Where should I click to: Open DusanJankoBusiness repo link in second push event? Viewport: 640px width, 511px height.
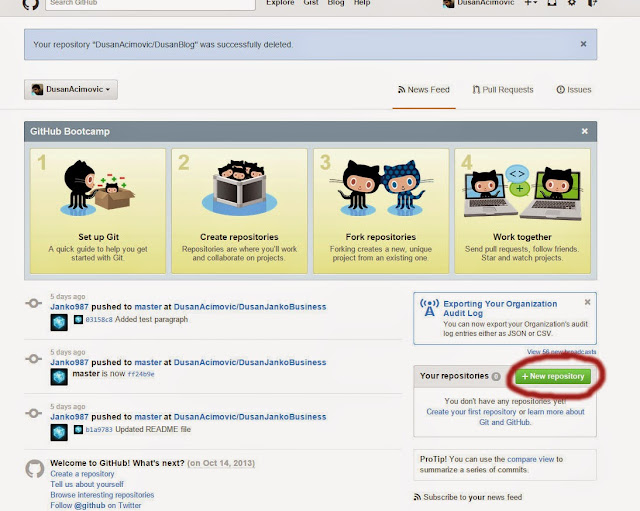click(x=250, y=362)
